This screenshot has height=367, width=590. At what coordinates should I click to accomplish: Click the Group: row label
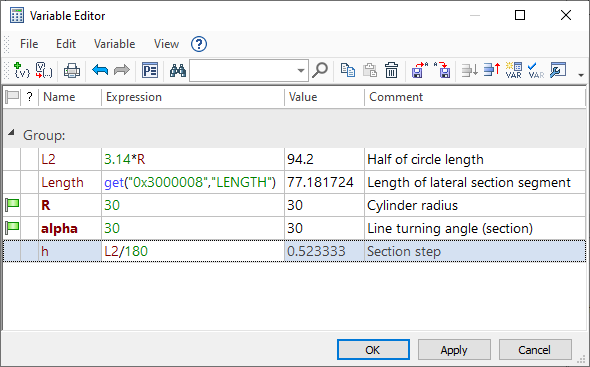coord(44,135)
